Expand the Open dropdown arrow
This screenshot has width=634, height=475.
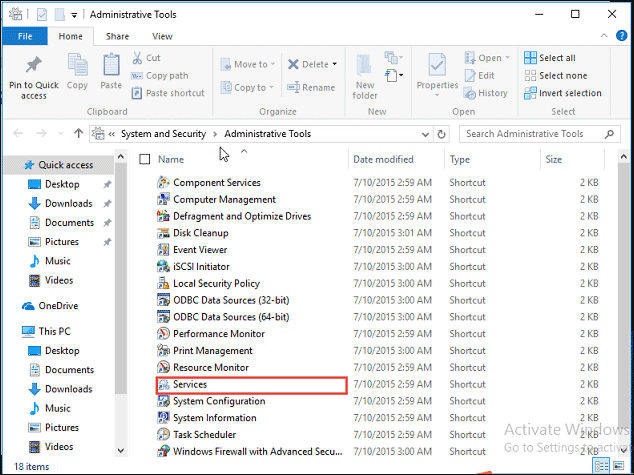click(x=507, y=58)
